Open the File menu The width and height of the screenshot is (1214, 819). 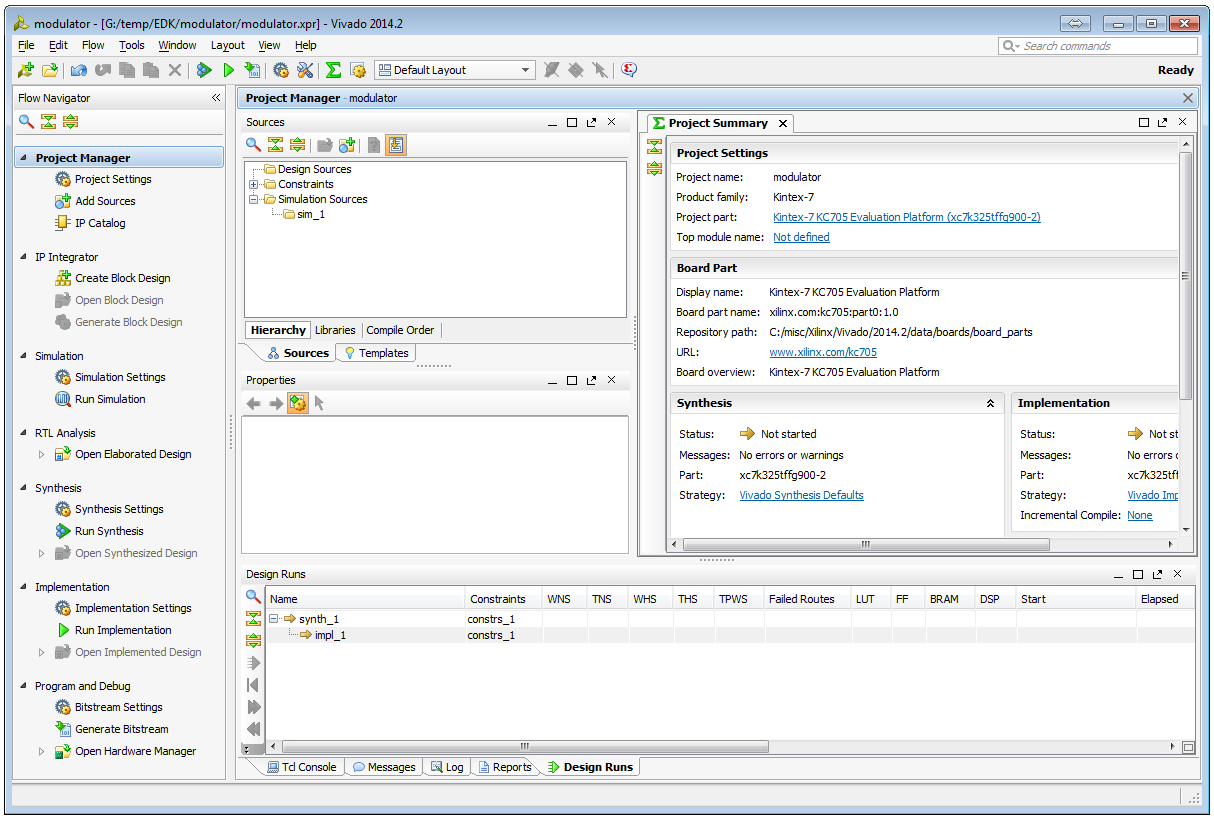click(x=26, y=45)
